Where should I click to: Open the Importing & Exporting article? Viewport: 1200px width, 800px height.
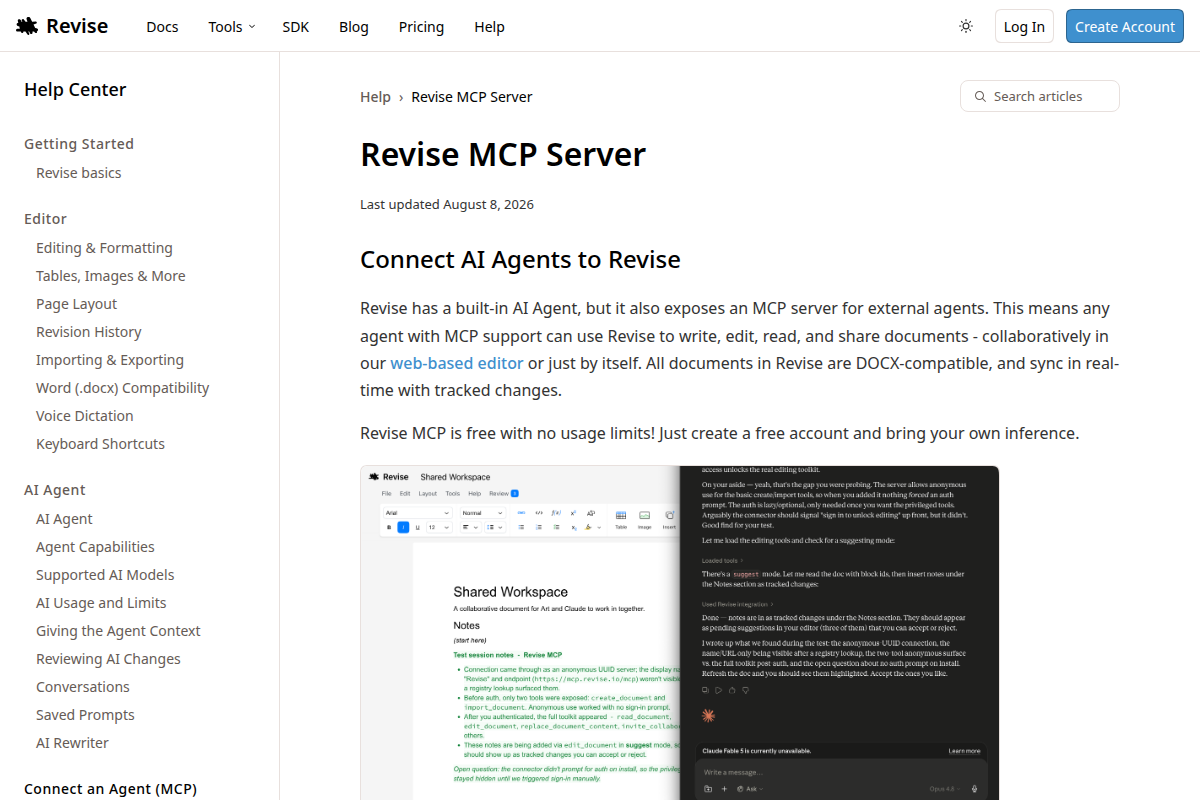(x=110, y=360)
